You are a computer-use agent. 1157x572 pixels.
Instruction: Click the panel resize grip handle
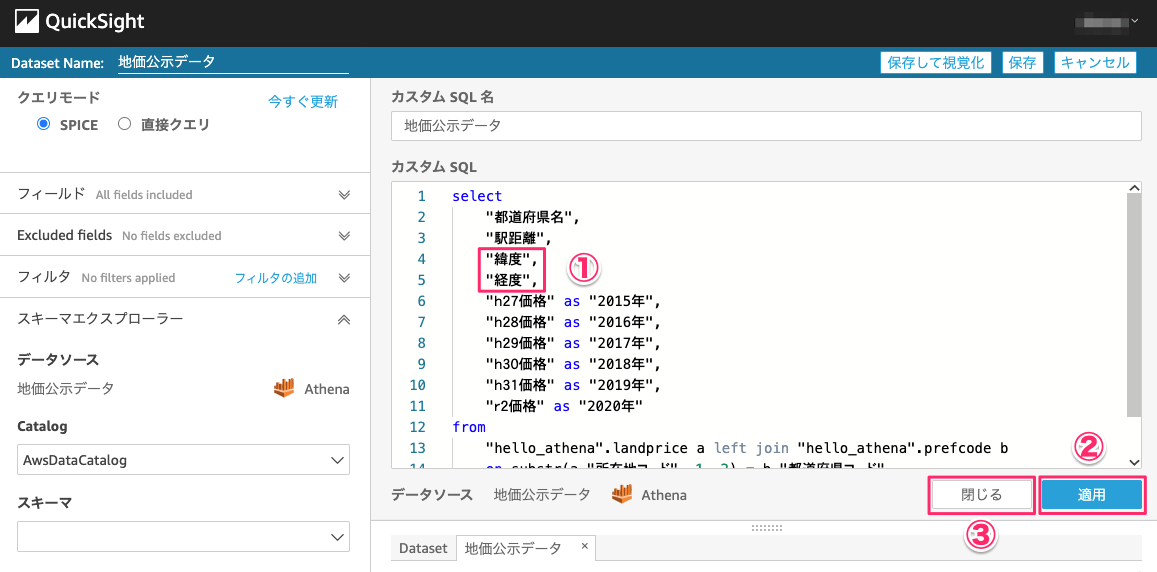(766, 527)
